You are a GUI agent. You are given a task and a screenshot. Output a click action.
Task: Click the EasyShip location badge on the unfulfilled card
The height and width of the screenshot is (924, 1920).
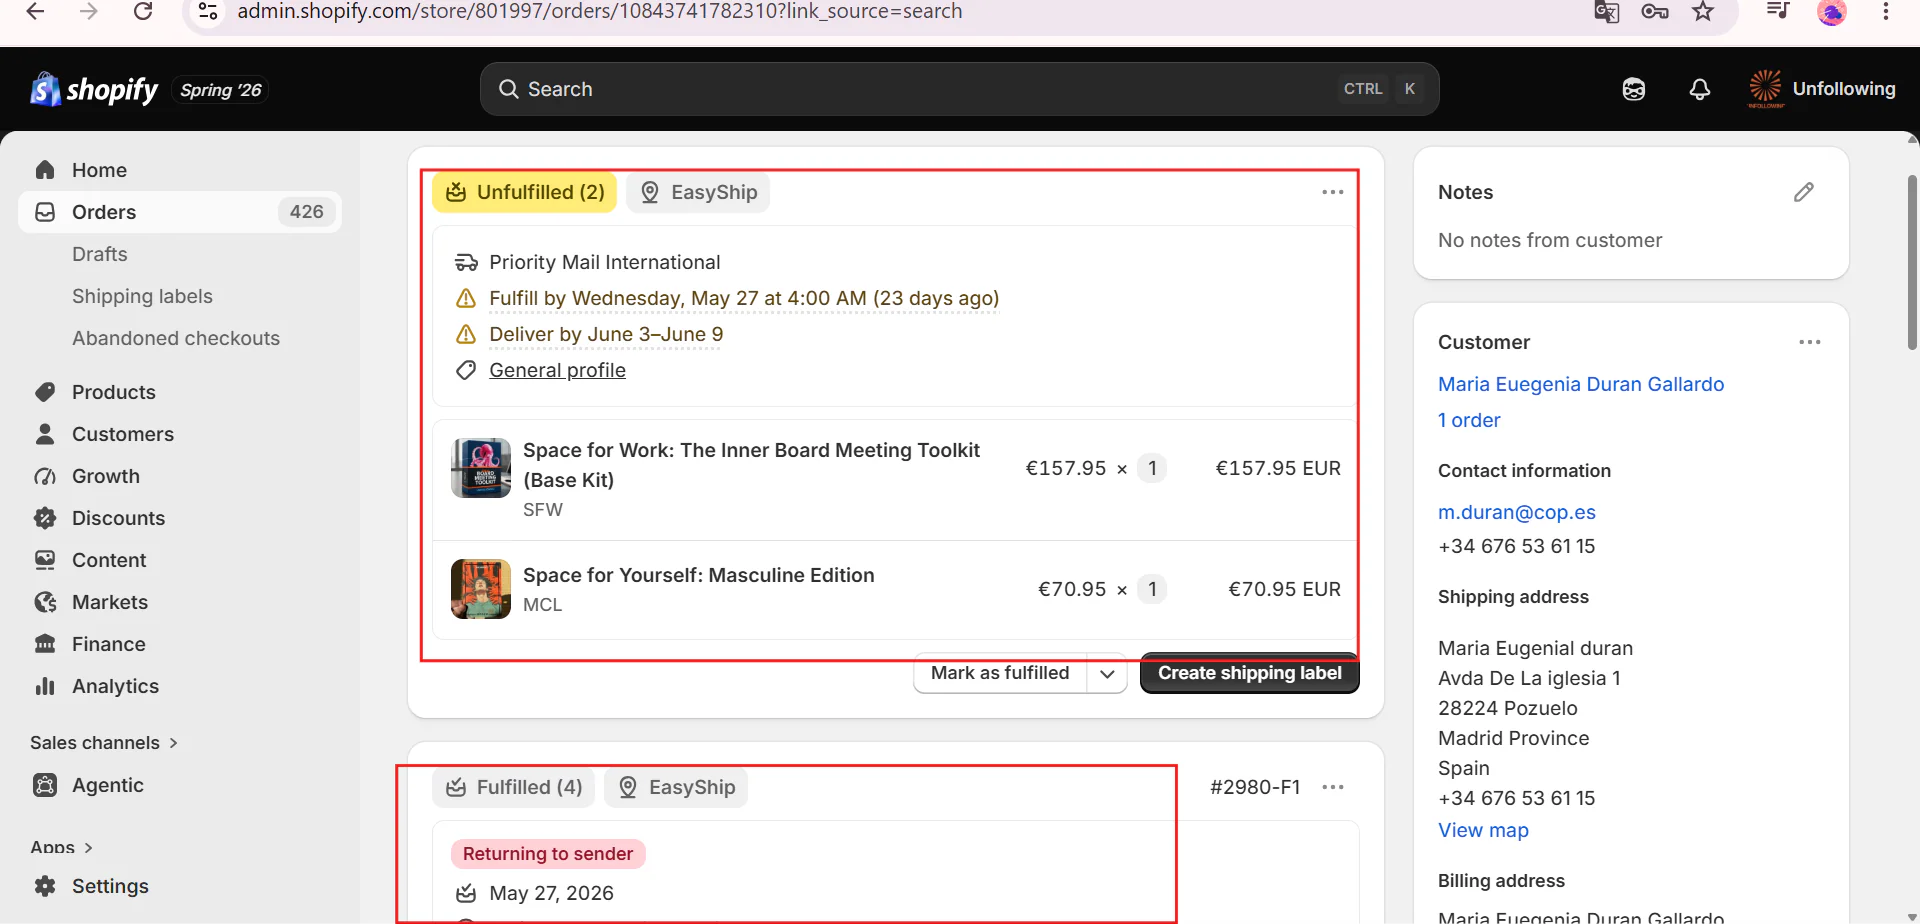click(x=698, y=192)
